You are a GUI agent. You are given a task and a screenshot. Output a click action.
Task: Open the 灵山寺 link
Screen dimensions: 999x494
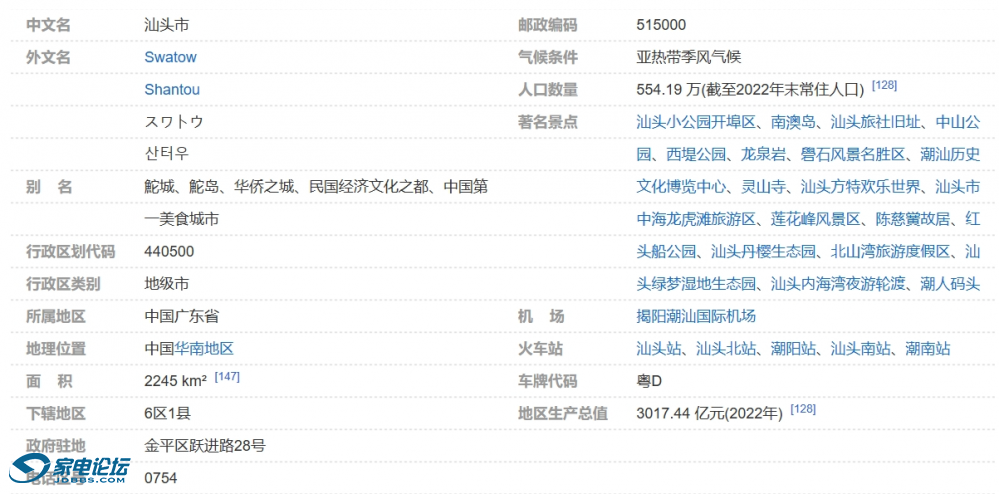(x=763, y=186)
